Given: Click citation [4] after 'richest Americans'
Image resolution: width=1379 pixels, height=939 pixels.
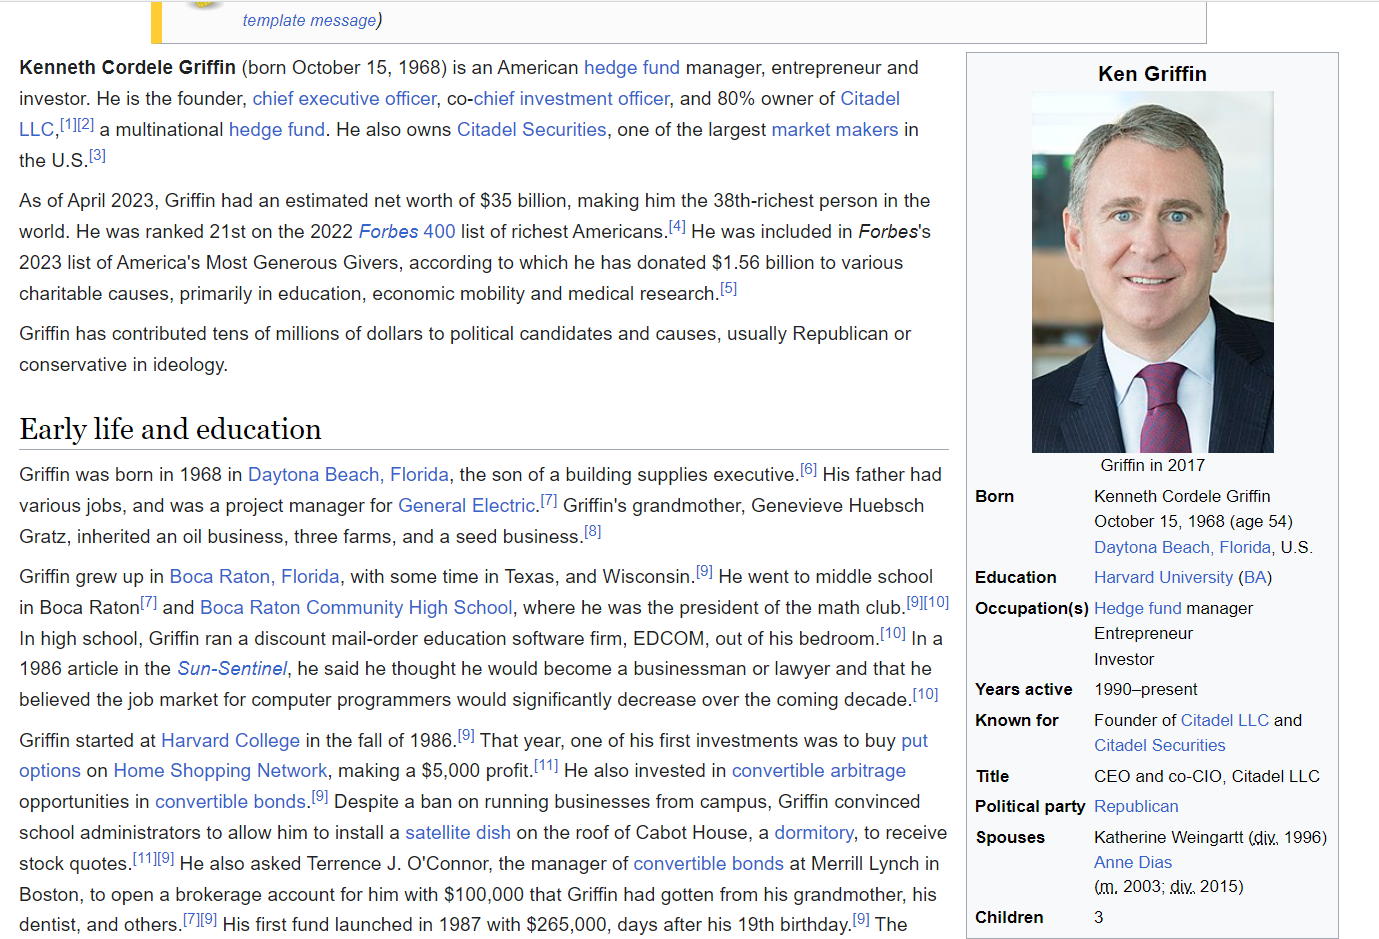Looking at the screenshot, I should [677, 226].
